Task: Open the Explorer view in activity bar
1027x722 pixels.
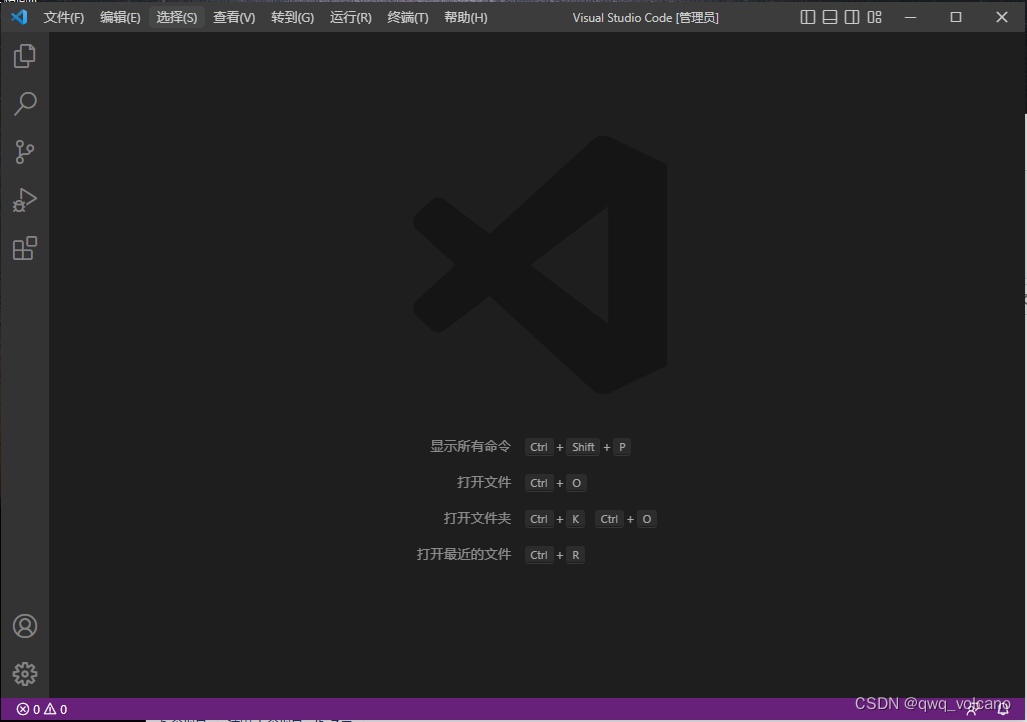Action: pos(25,56)
